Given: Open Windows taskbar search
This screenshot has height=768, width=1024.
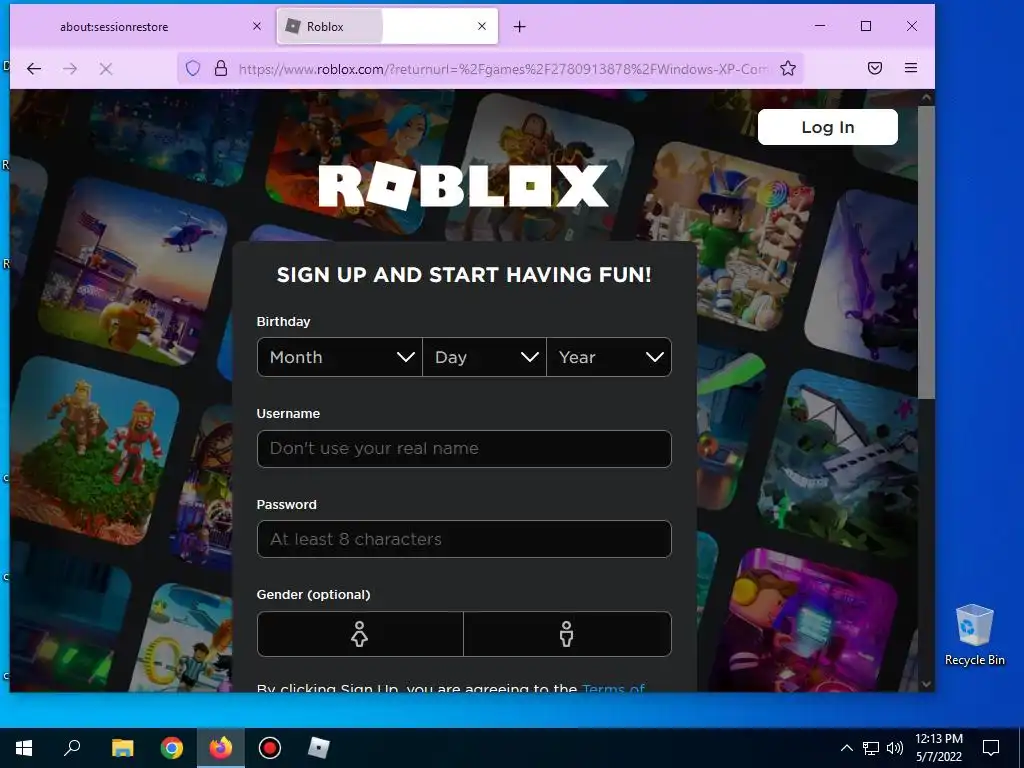Looking at the screenshot, I should pos(72,748).
